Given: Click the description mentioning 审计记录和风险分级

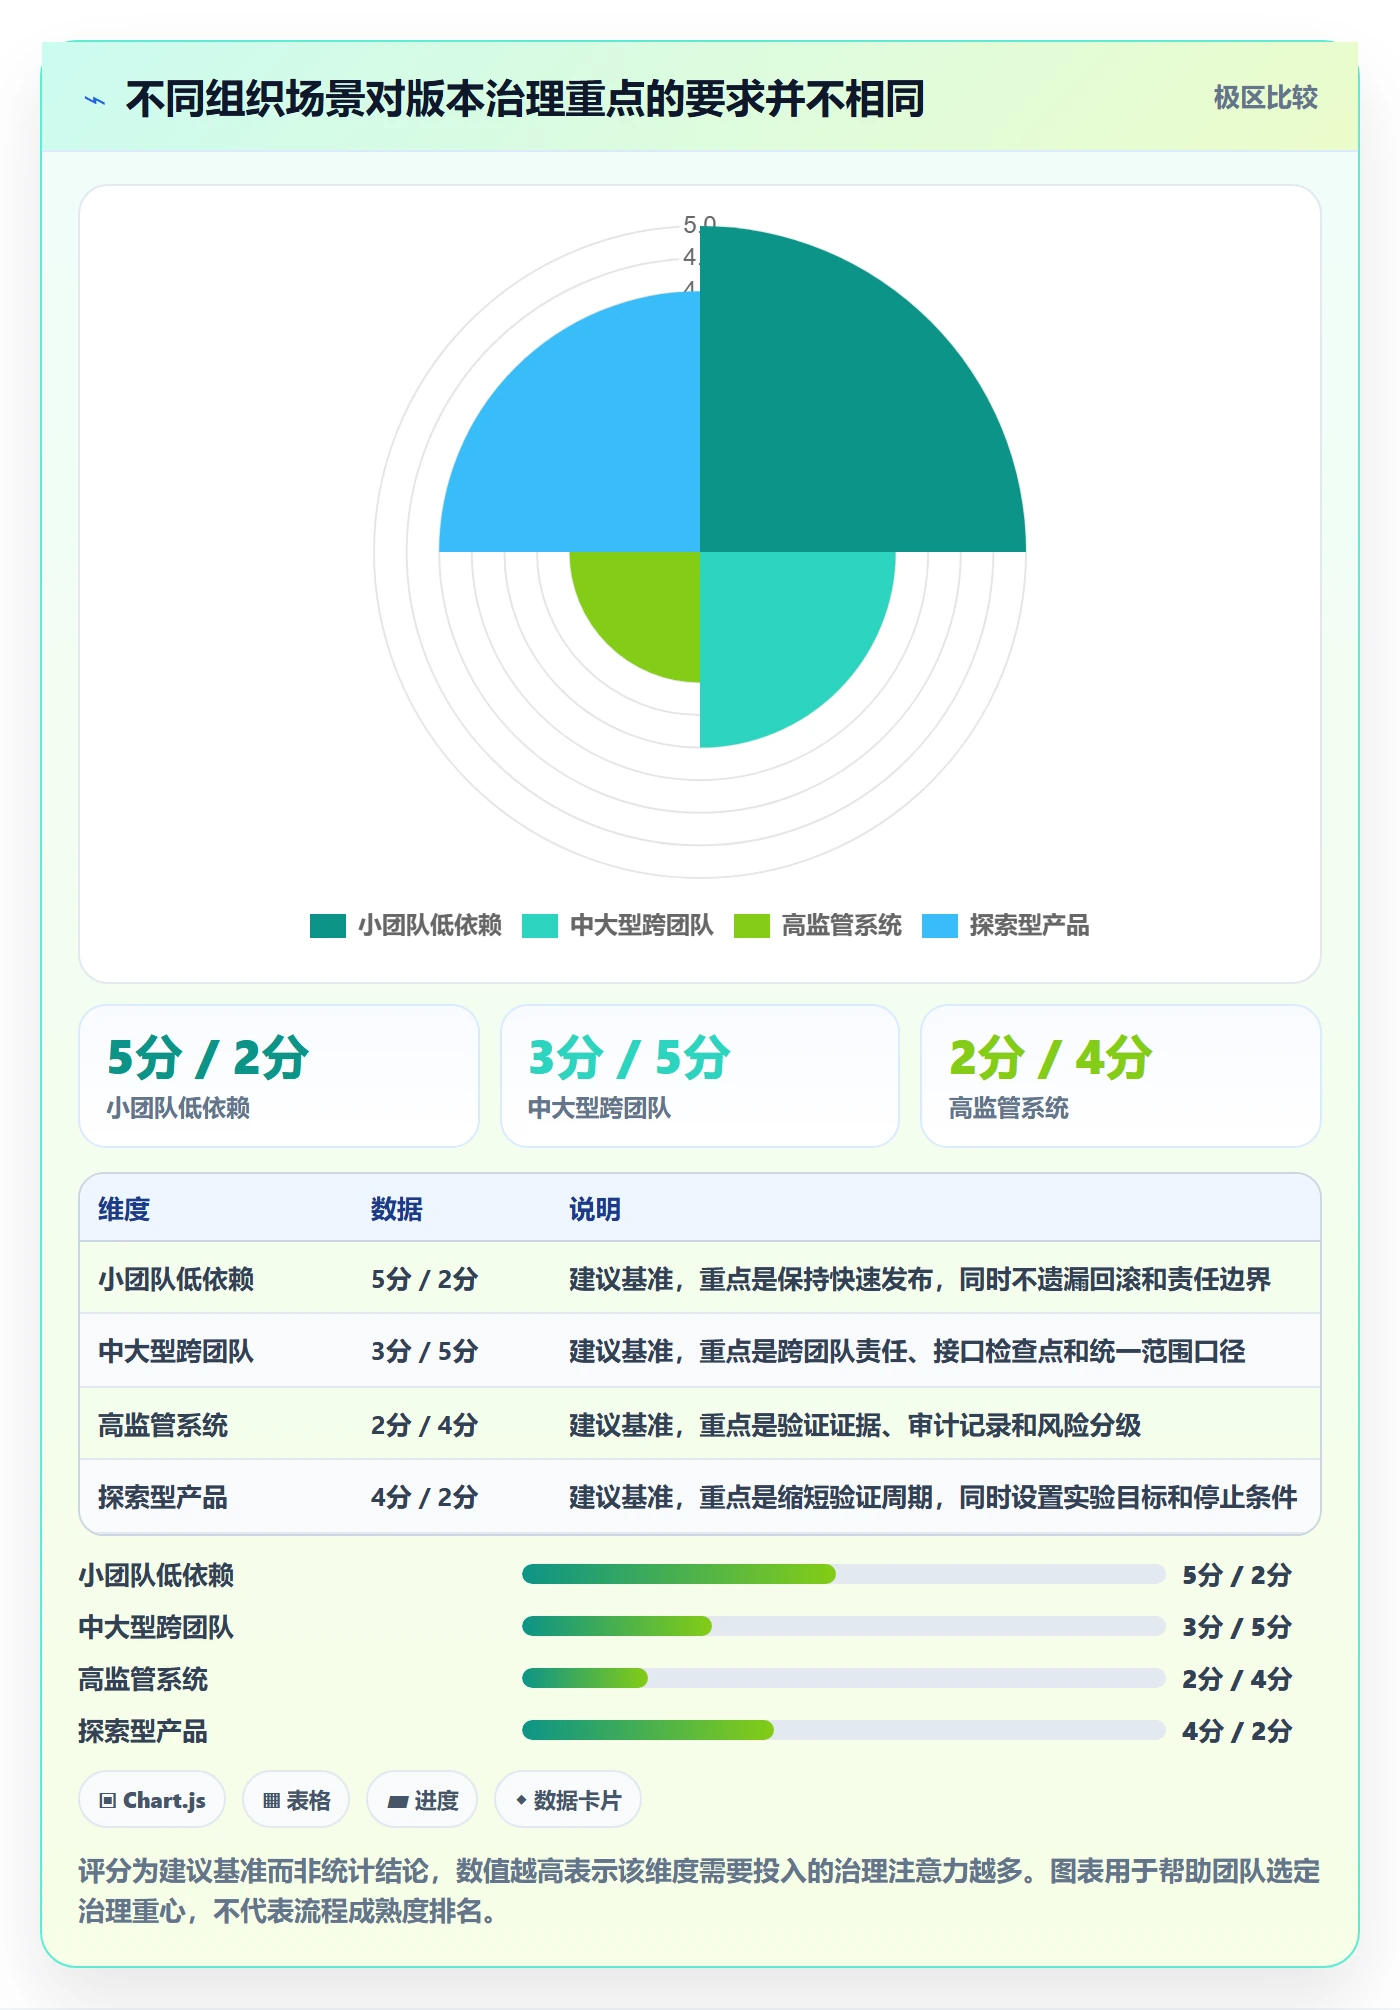Looking at the screenshot, I should (x=855, y=1424).
